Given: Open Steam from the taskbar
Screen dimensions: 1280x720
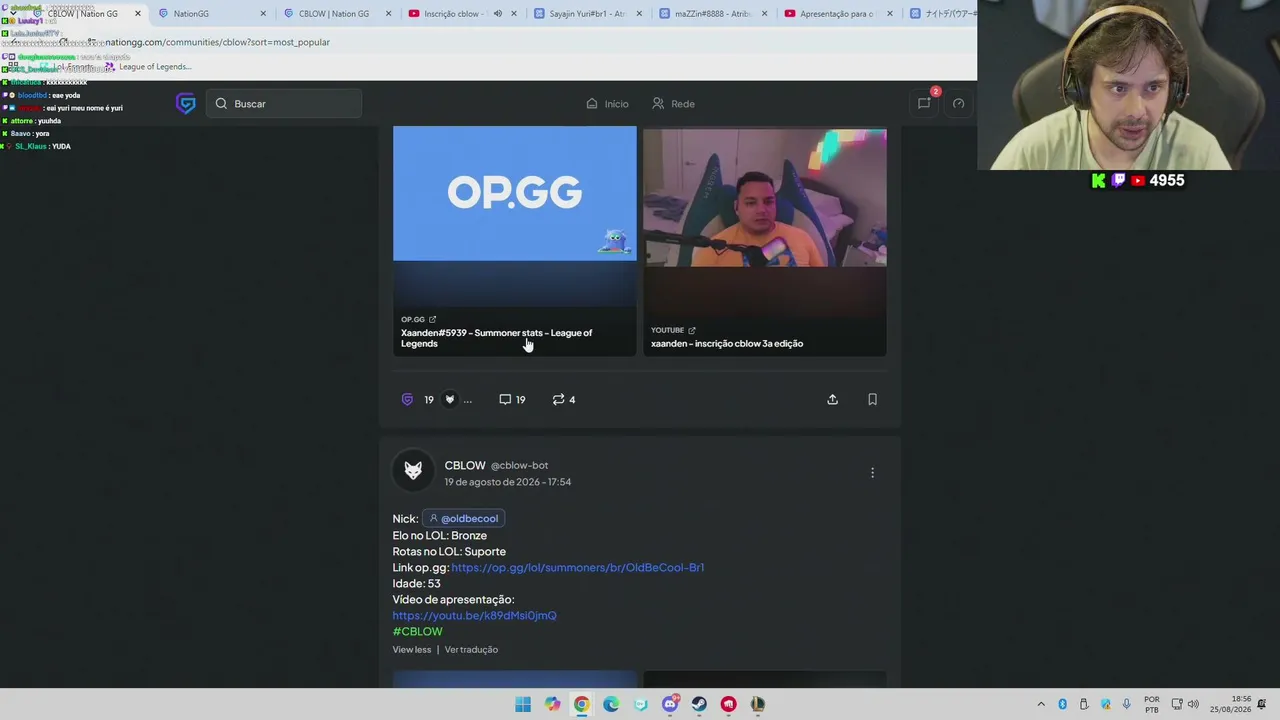Looking at the screenshot, I should point(699,704).
